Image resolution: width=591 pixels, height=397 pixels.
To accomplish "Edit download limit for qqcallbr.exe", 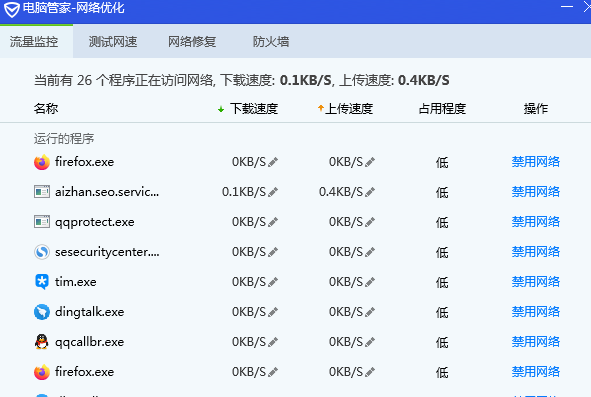I will pyautogui.click(x=273, y=342).
